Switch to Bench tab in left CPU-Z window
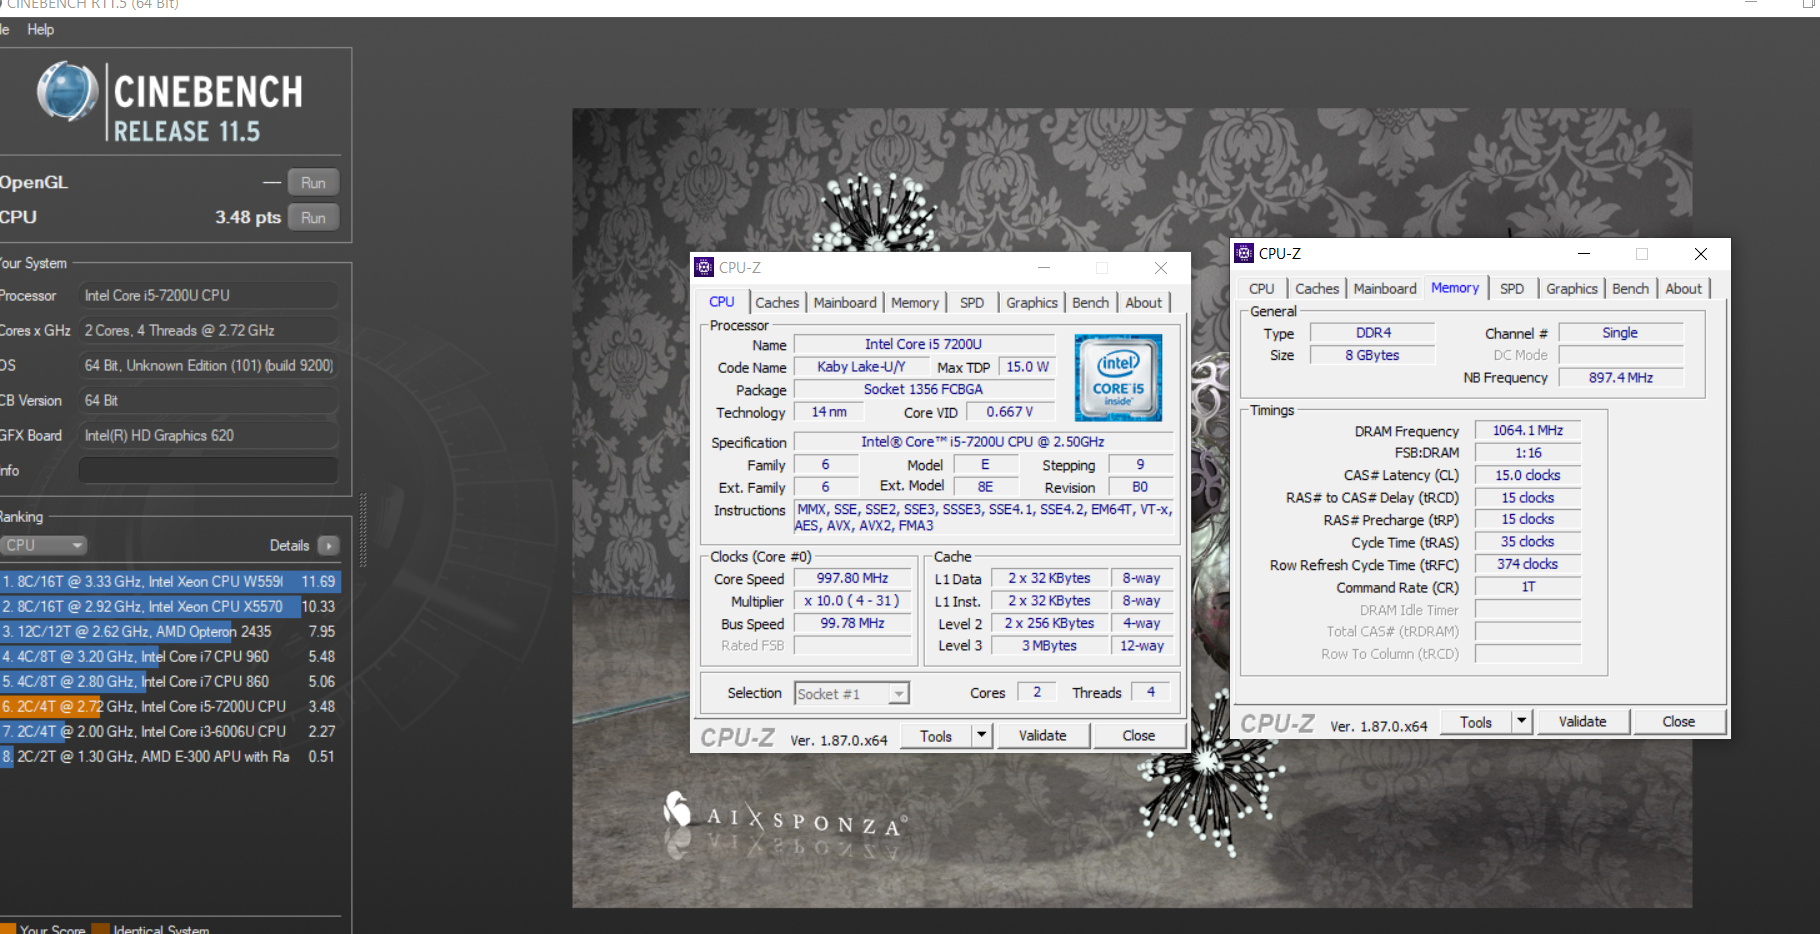Screen dimensions: 1820x934 pos(1090,303)
